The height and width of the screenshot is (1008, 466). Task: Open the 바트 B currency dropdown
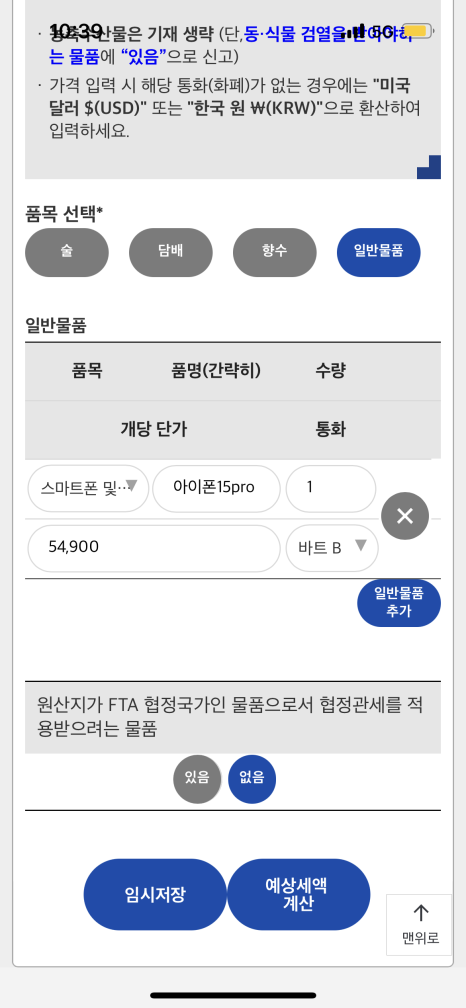[332, 548]
